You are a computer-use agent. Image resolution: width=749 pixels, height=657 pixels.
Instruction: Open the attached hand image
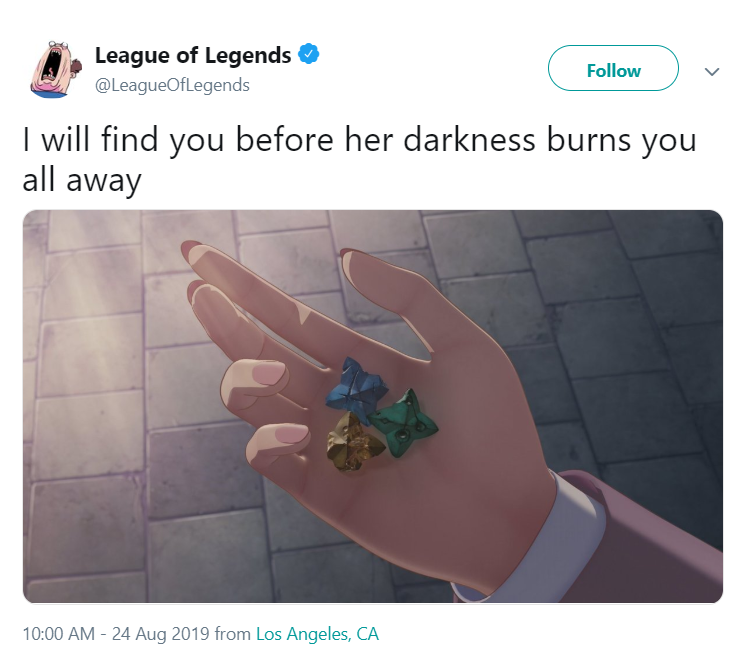point(373,406)
